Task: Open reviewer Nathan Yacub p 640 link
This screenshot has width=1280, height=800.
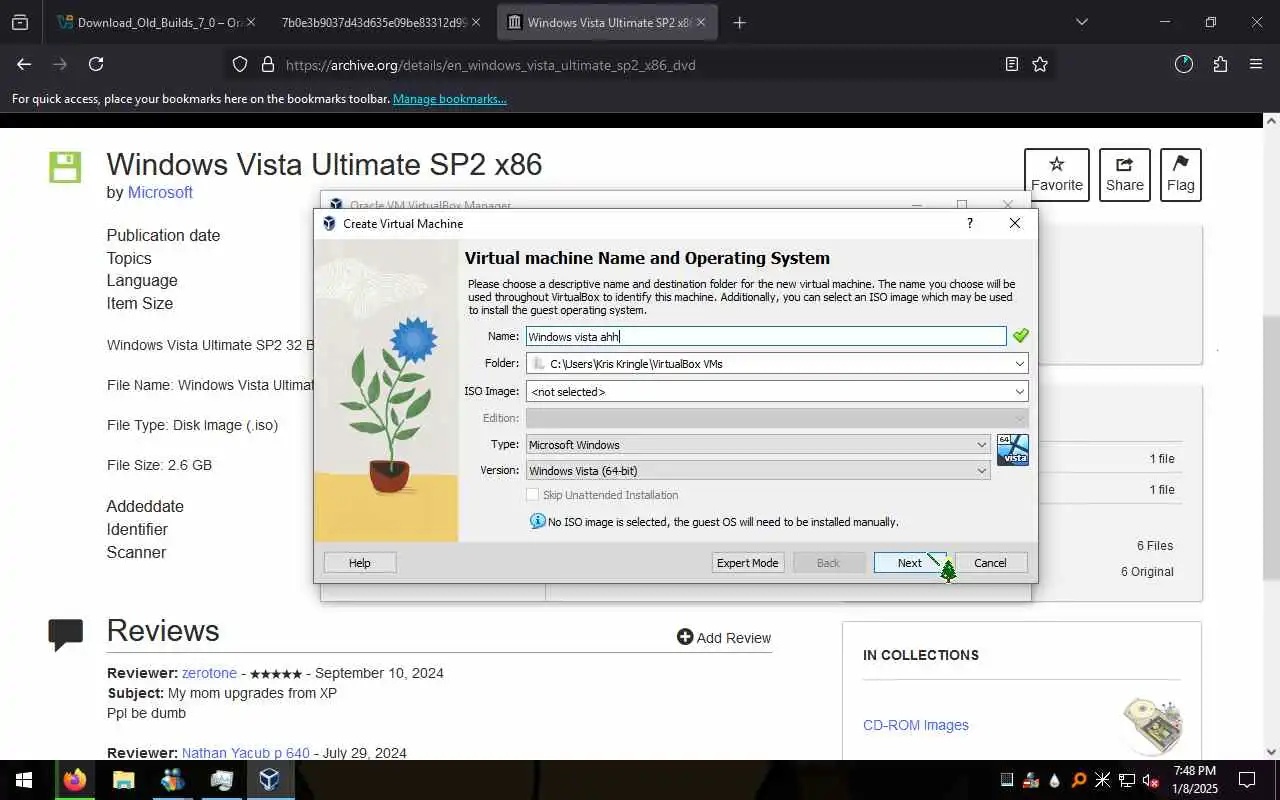Action: (245, 753)
